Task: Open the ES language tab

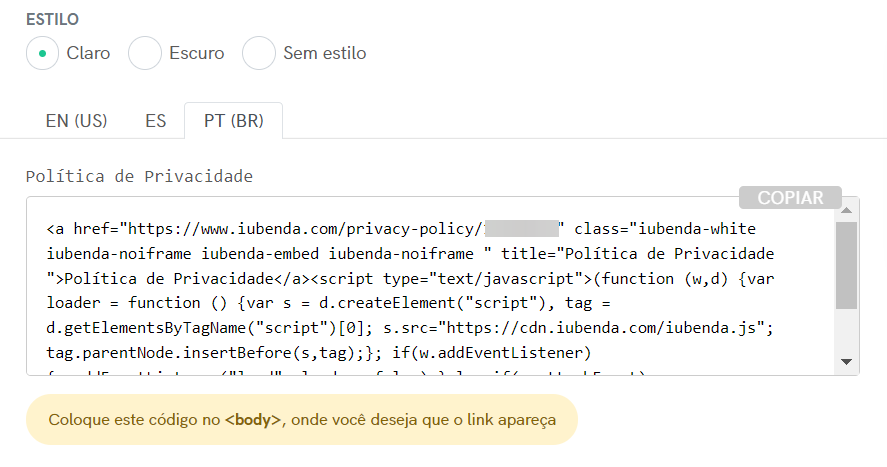Action: click(x=155, y=121)
